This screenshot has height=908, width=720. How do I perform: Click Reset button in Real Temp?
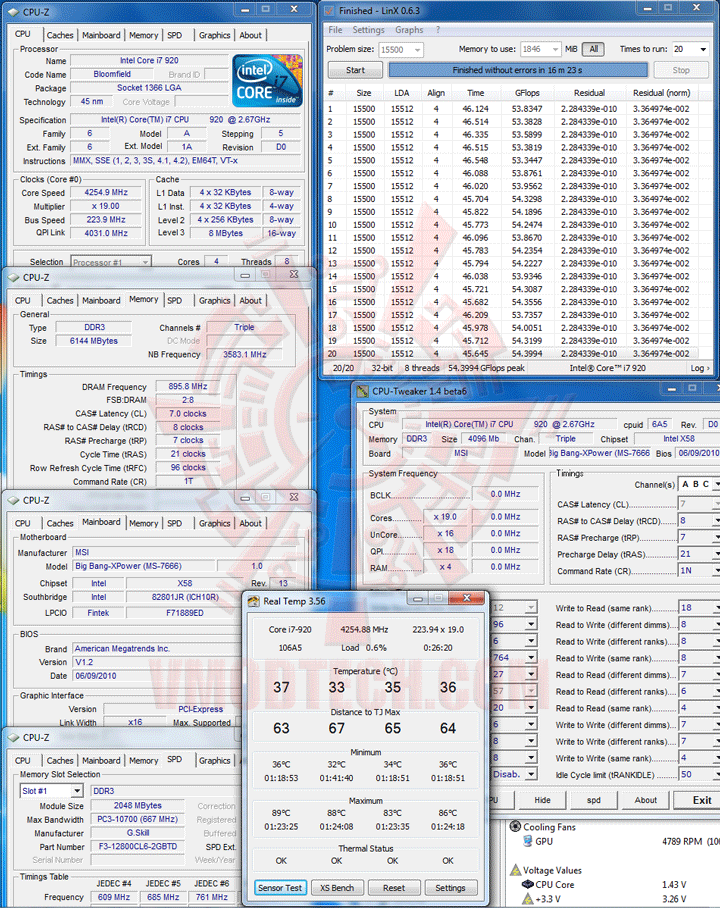click(394, 888)
